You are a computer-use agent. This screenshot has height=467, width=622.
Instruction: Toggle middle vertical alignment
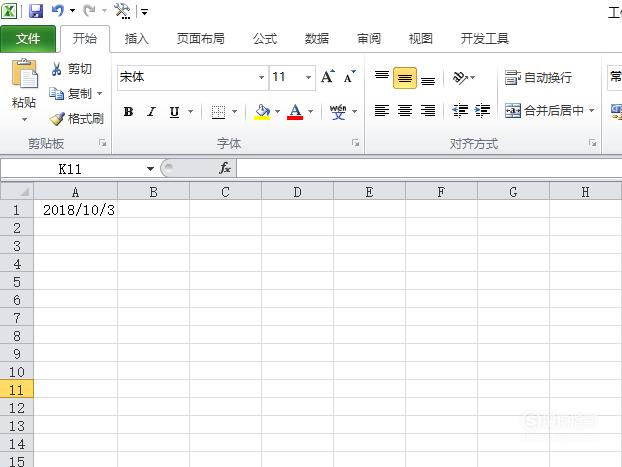[x=405, y=77]
